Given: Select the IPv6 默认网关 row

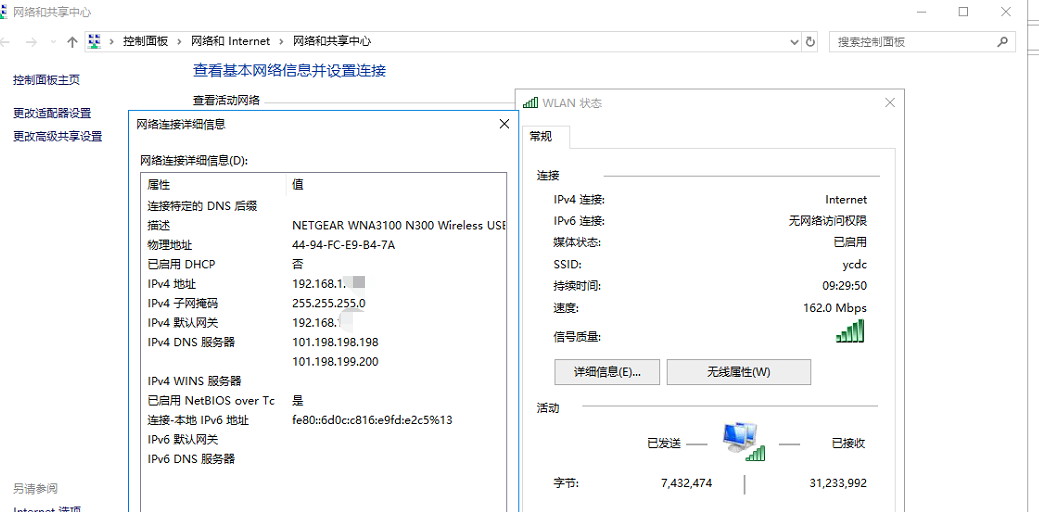Looking at the screenshot, I should [324, 439].
